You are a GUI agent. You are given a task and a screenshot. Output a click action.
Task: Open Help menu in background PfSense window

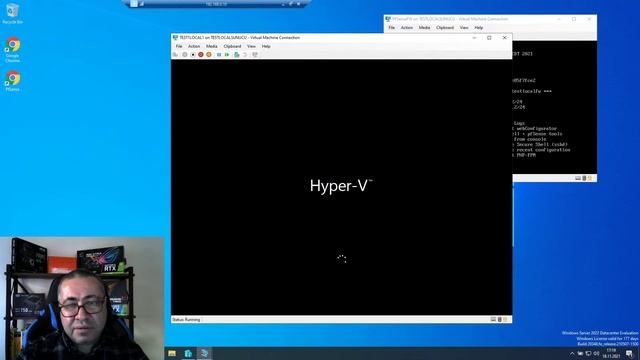pyautogui.click(x=479, y=28)
